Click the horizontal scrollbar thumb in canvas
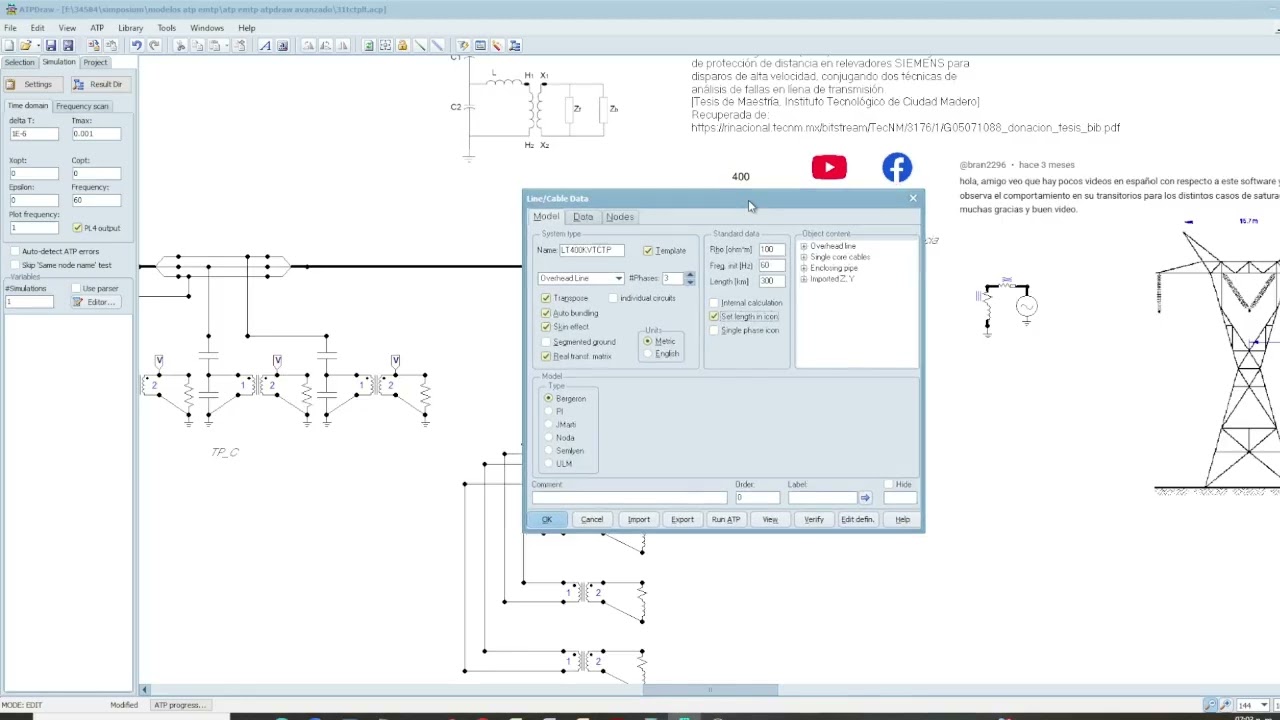The image size is (1280, 720). tap(710, 689)
